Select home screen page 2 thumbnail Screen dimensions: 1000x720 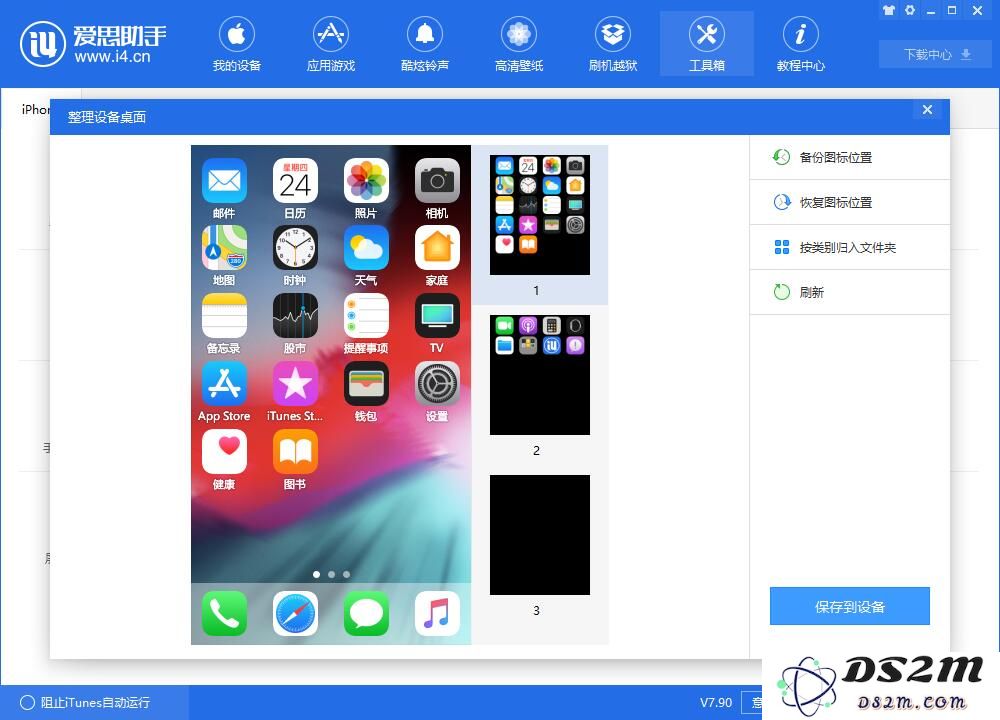pyautogui.click(x=540, y=375)
